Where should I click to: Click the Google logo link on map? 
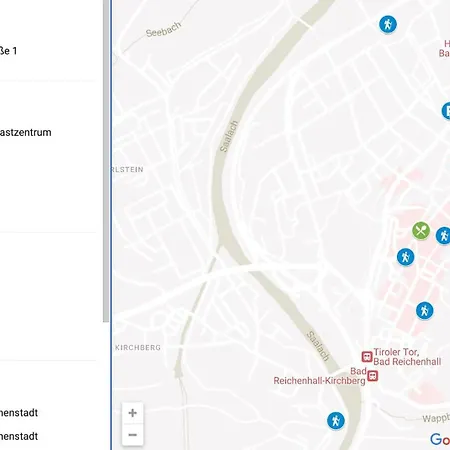(x=440, y=439)
